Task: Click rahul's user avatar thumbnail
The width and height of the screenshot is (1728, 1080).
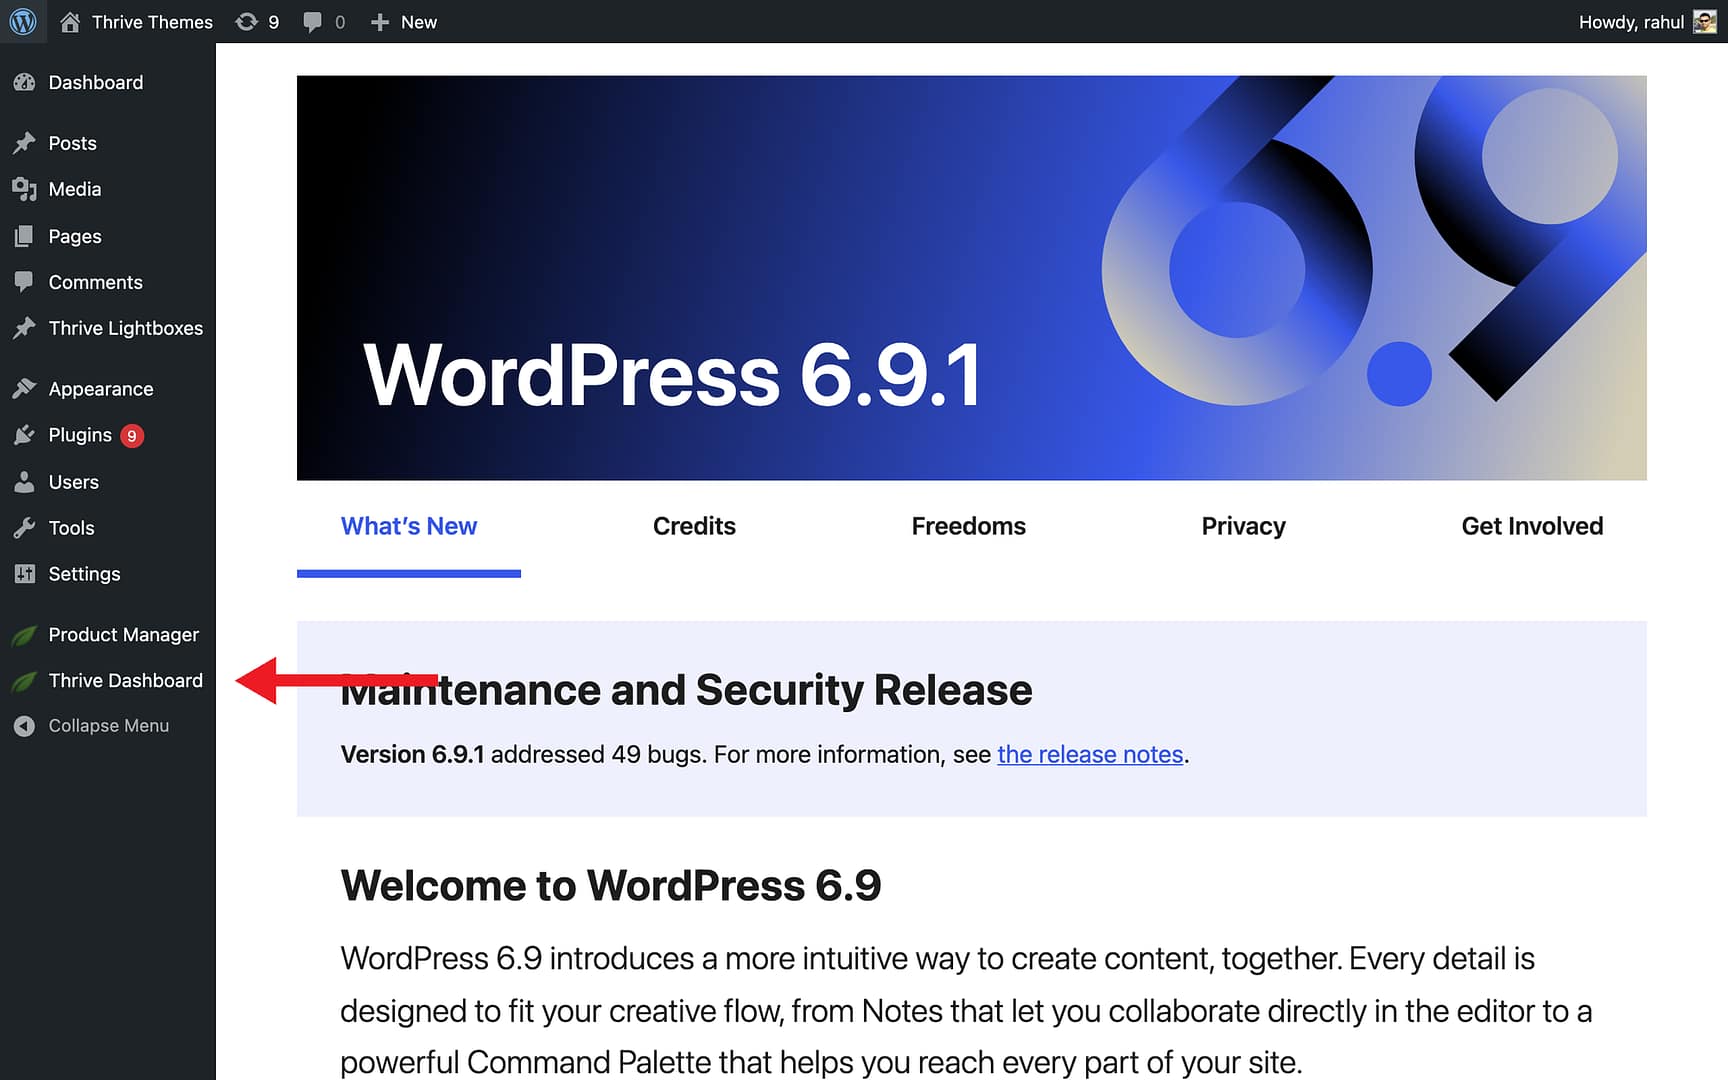Action: click(1704, 22)
